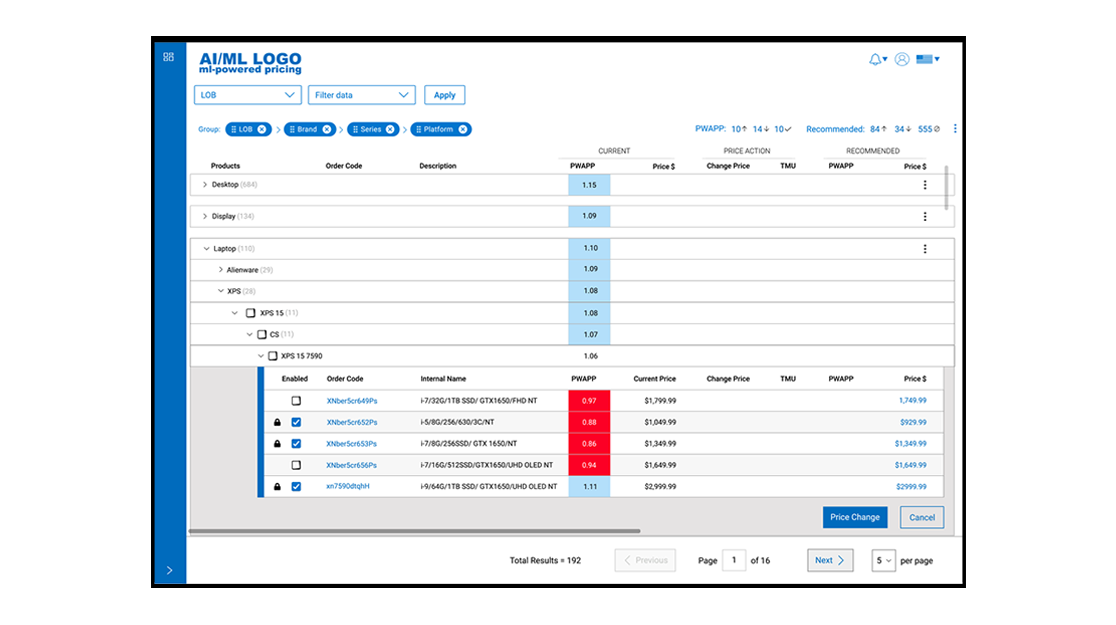This screenshot has height=625, width=1116.
Task: Open the US flag language selector
Action: point(927,59)
